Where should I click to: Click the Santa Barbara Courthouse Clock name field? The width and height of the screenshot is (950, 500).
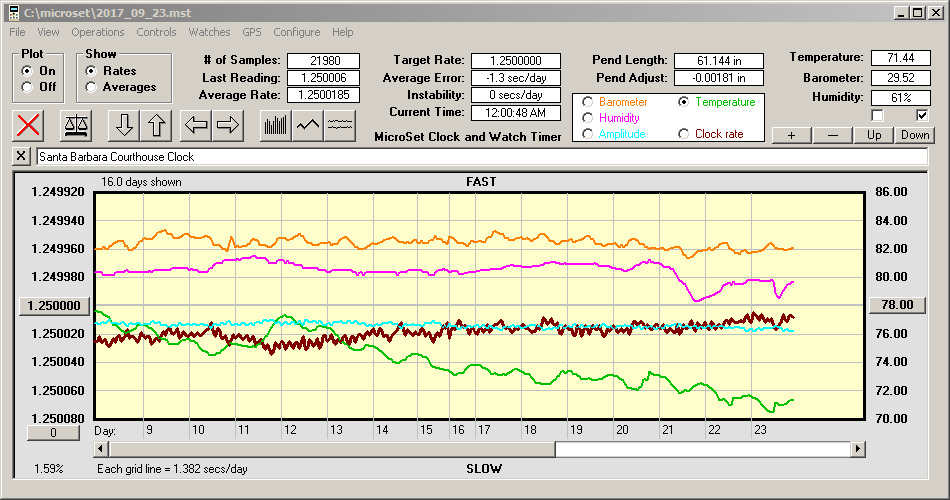pyautogui.click(x=482, y=157)
